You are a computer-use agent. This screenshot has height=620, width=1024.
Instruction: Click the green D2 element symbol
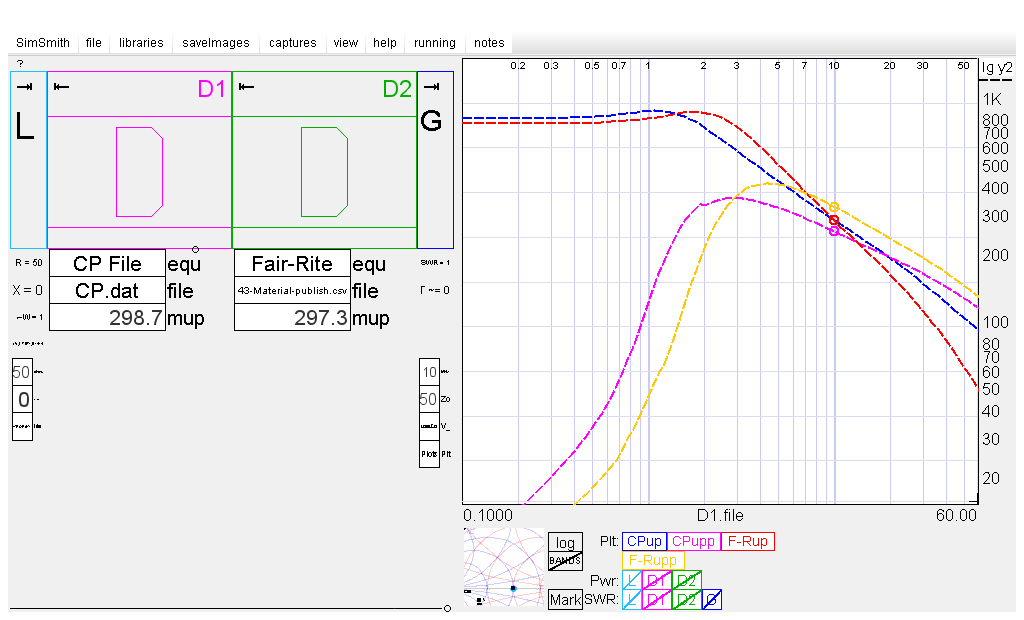tap(324, 172)
